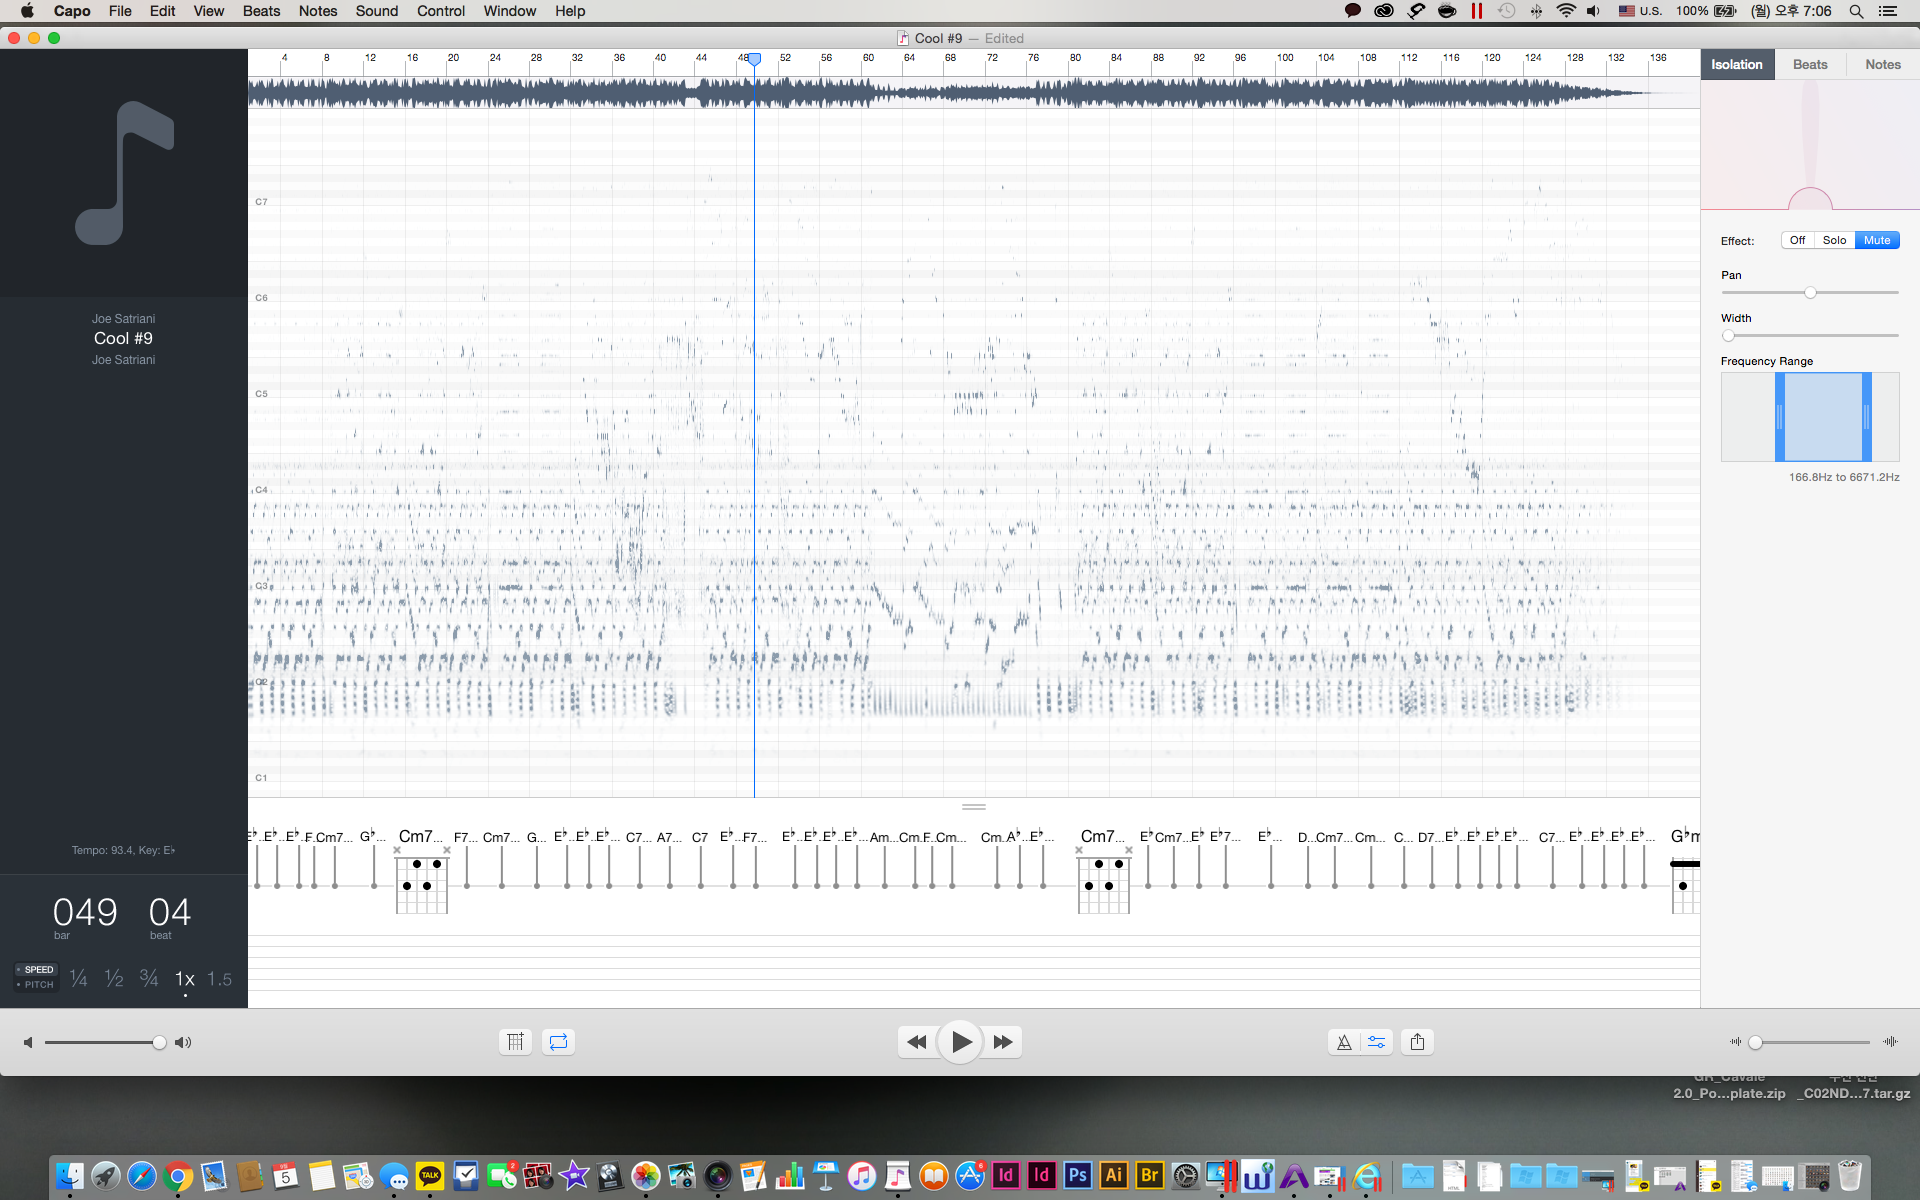Click the resize grip above the chord strip
Image resolution: width=1920 pixels, height=1200 pixels.
[974, 806]
